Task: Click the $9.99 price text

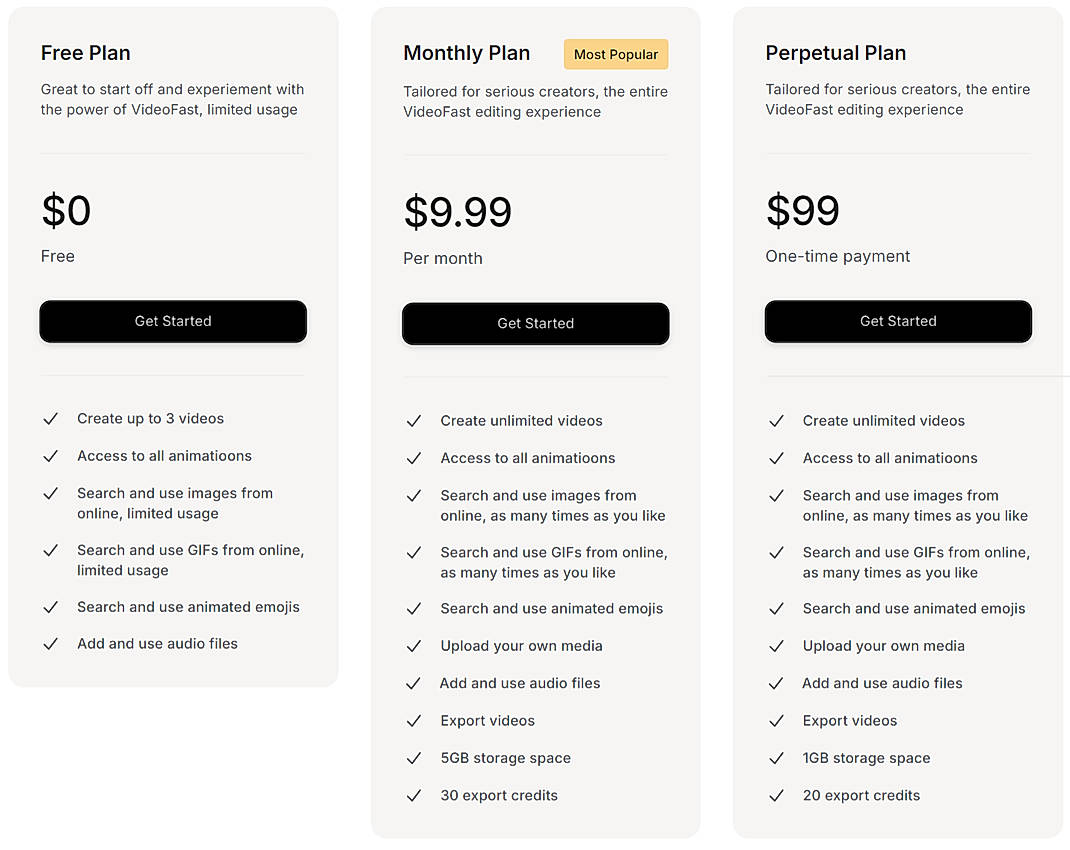Action: click(457, 211)
